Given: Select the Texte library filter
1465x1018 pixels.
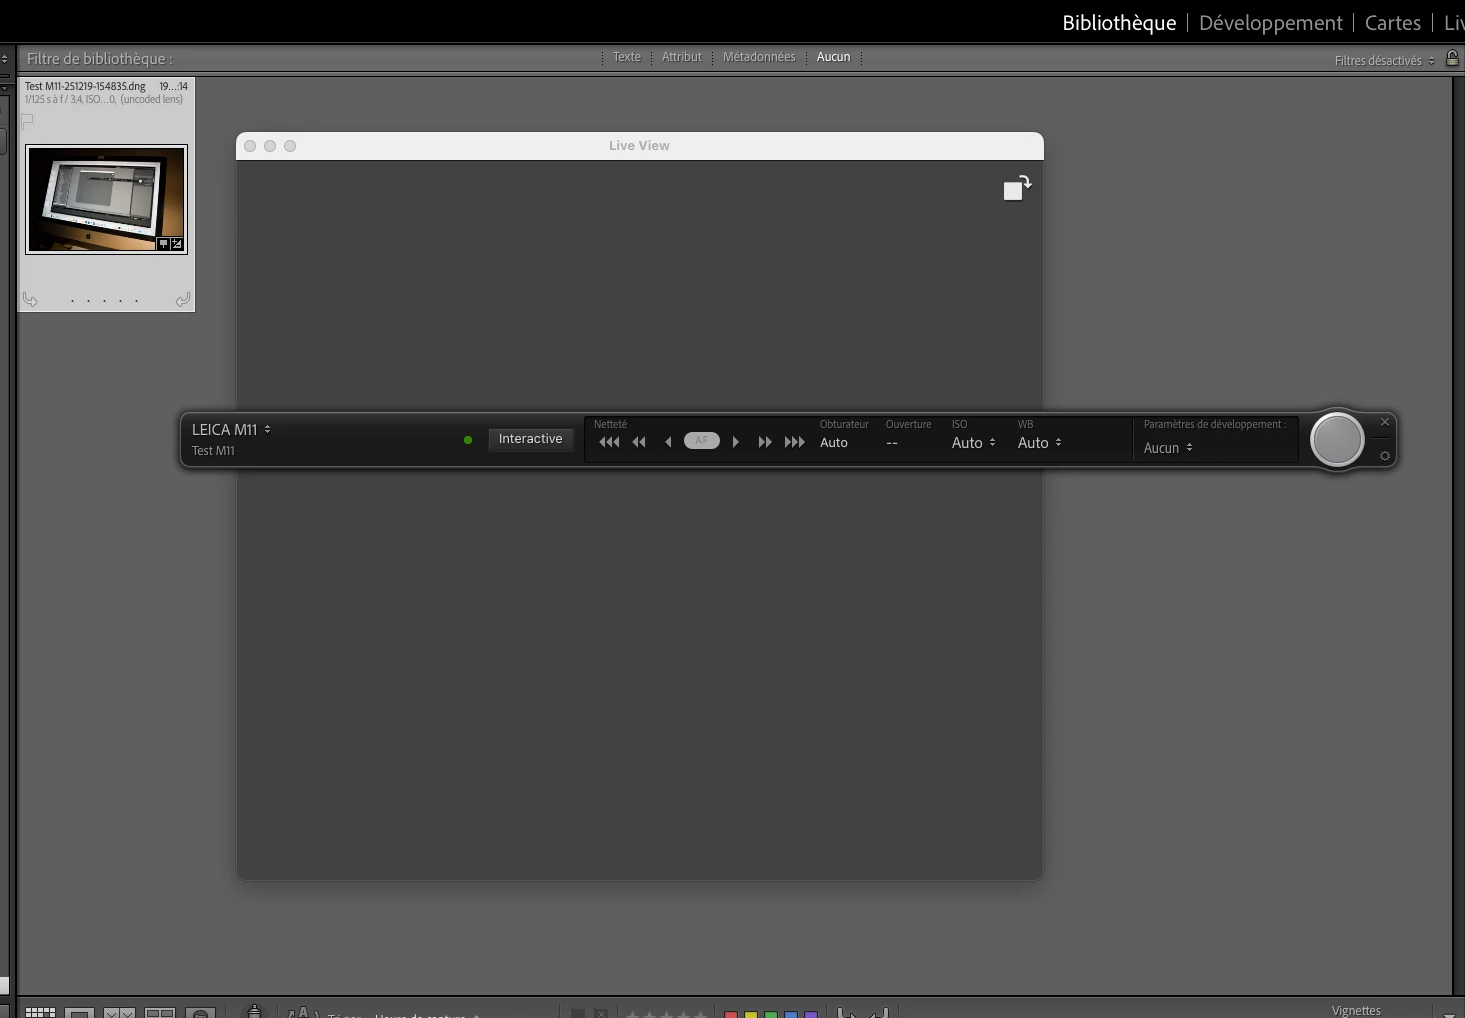Looking at the screenshot, I should (x=627, y=57).
